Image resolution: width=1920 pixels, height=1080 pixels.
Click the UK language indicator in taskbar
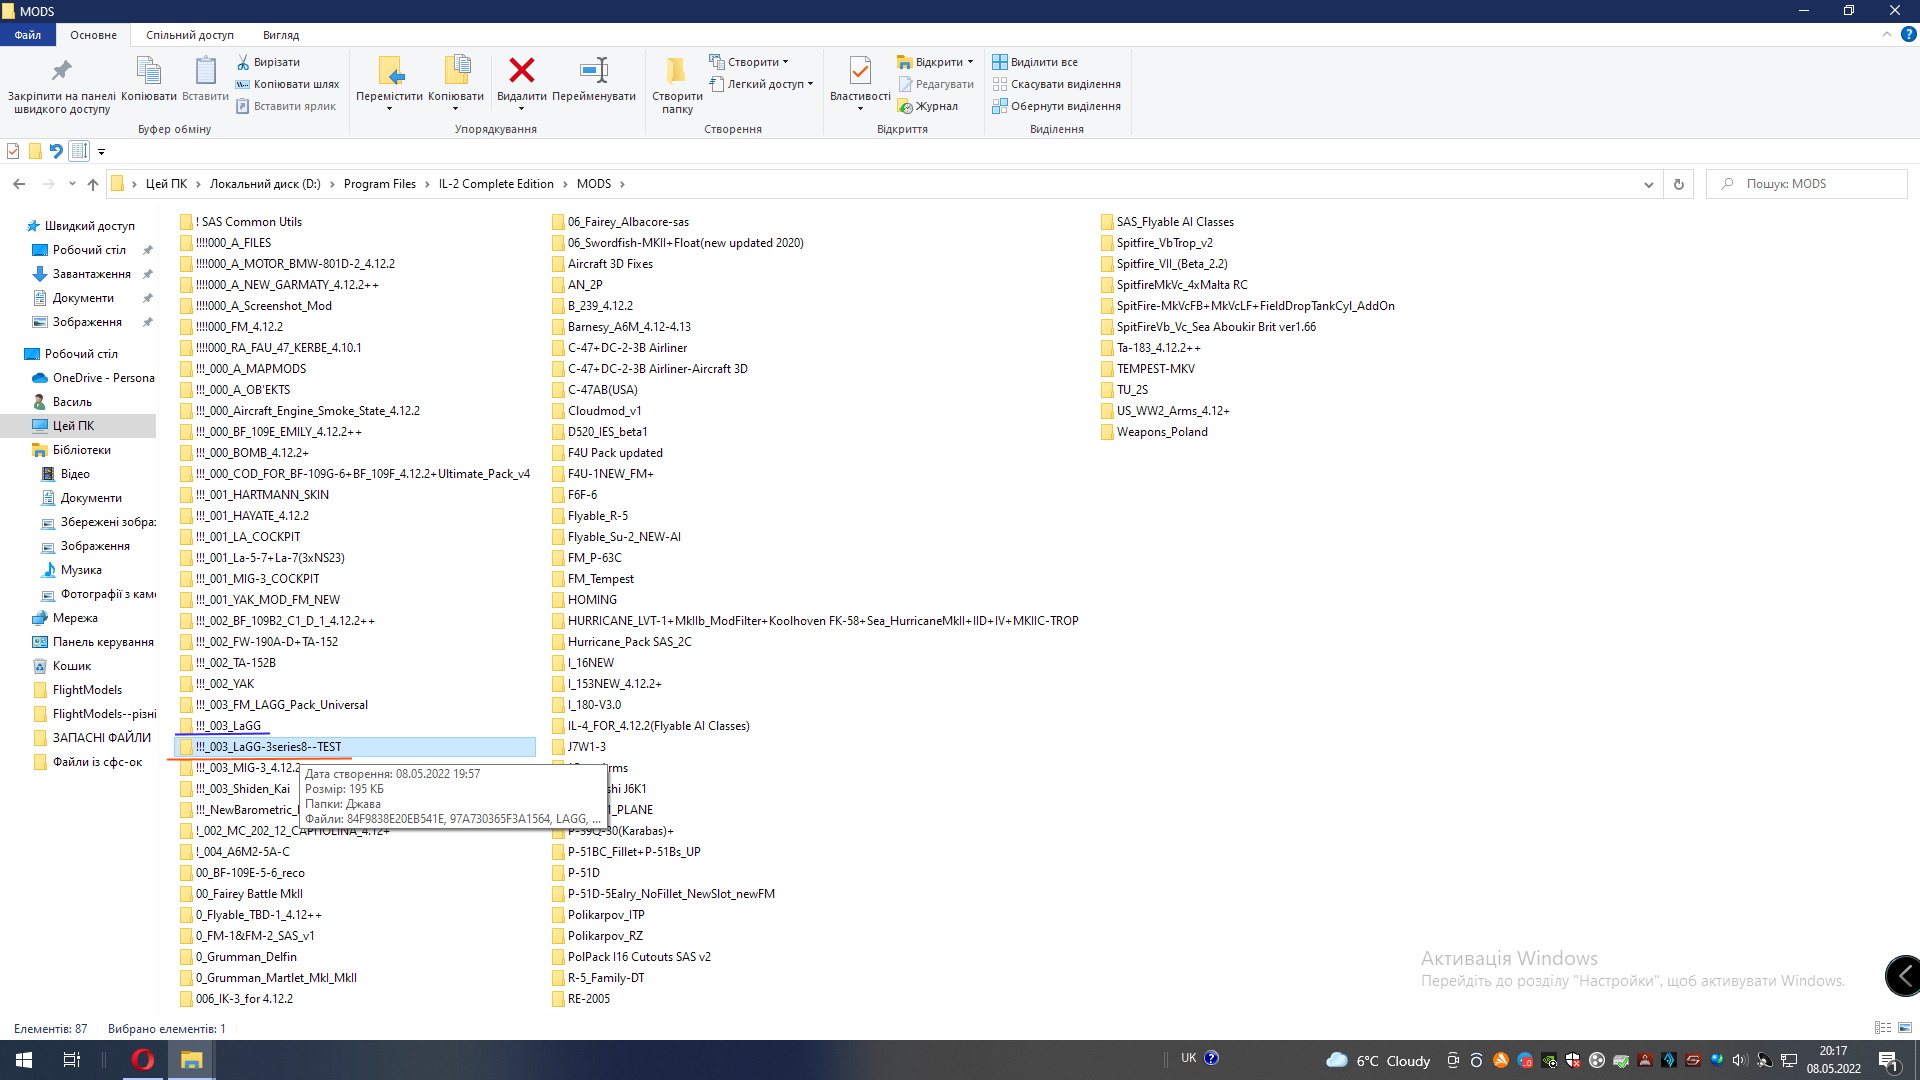1188,1058
